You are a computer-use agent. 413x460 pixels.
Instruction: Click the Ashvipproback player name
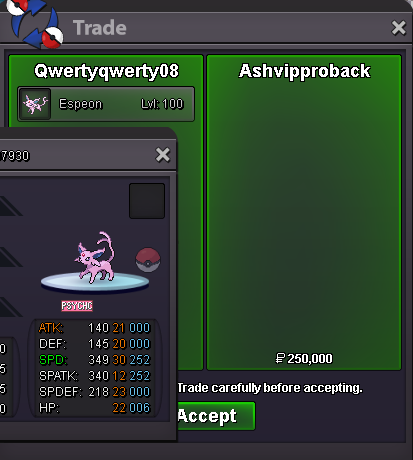304,71
